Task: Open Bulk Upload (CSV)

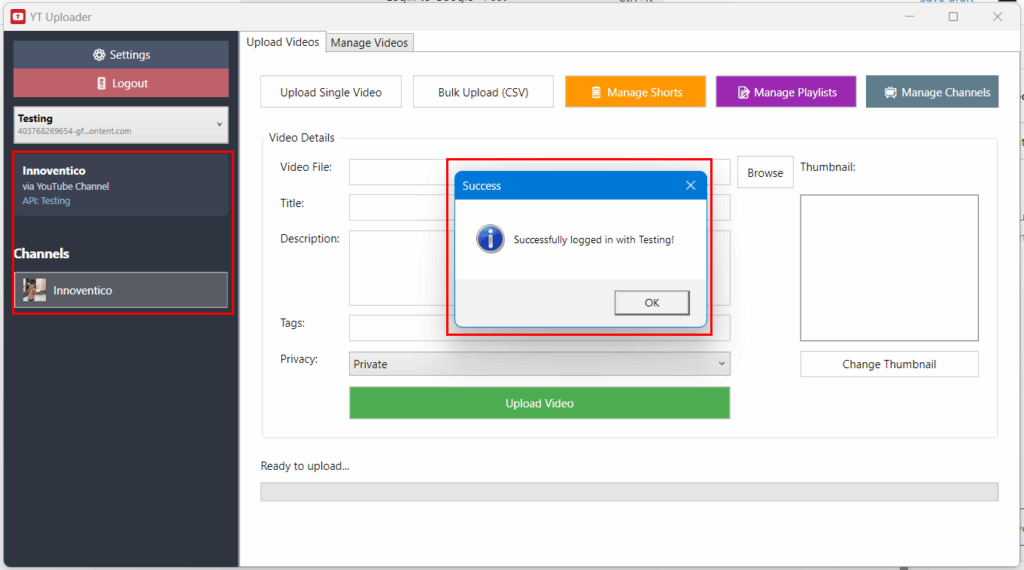Action: click(483, 92)
